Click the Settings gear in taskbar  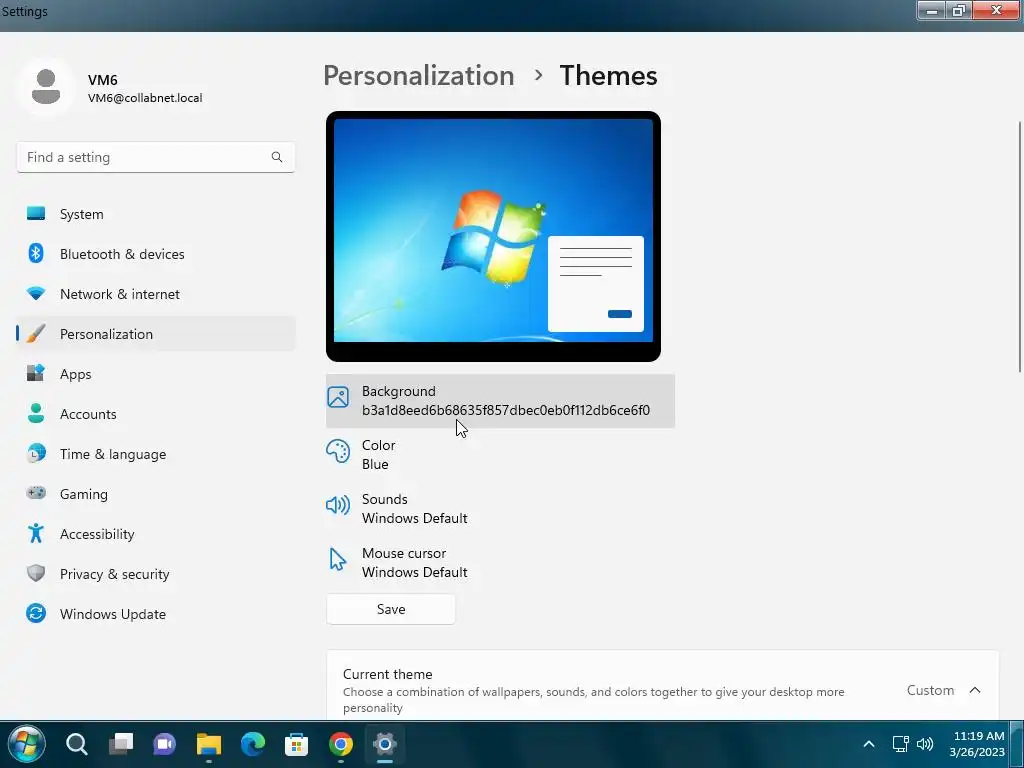tap(385, 744)
